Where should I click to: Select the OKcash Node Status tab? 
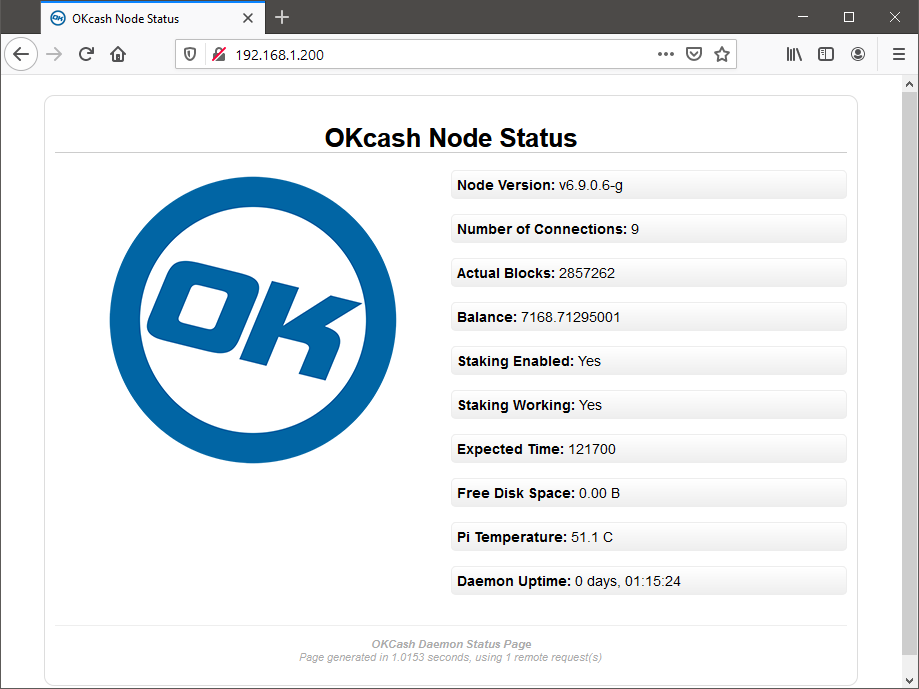point(152,18)
